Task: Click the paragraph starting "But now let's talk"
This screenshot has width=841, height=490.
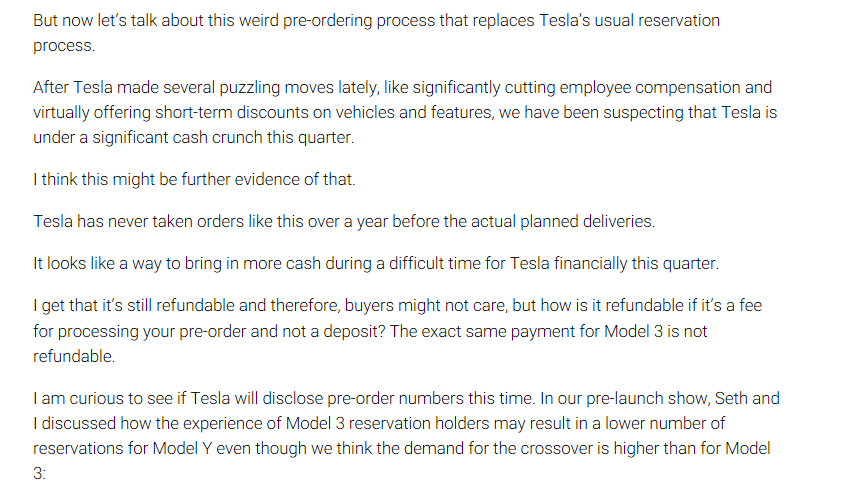Action: tap(377, 33)
